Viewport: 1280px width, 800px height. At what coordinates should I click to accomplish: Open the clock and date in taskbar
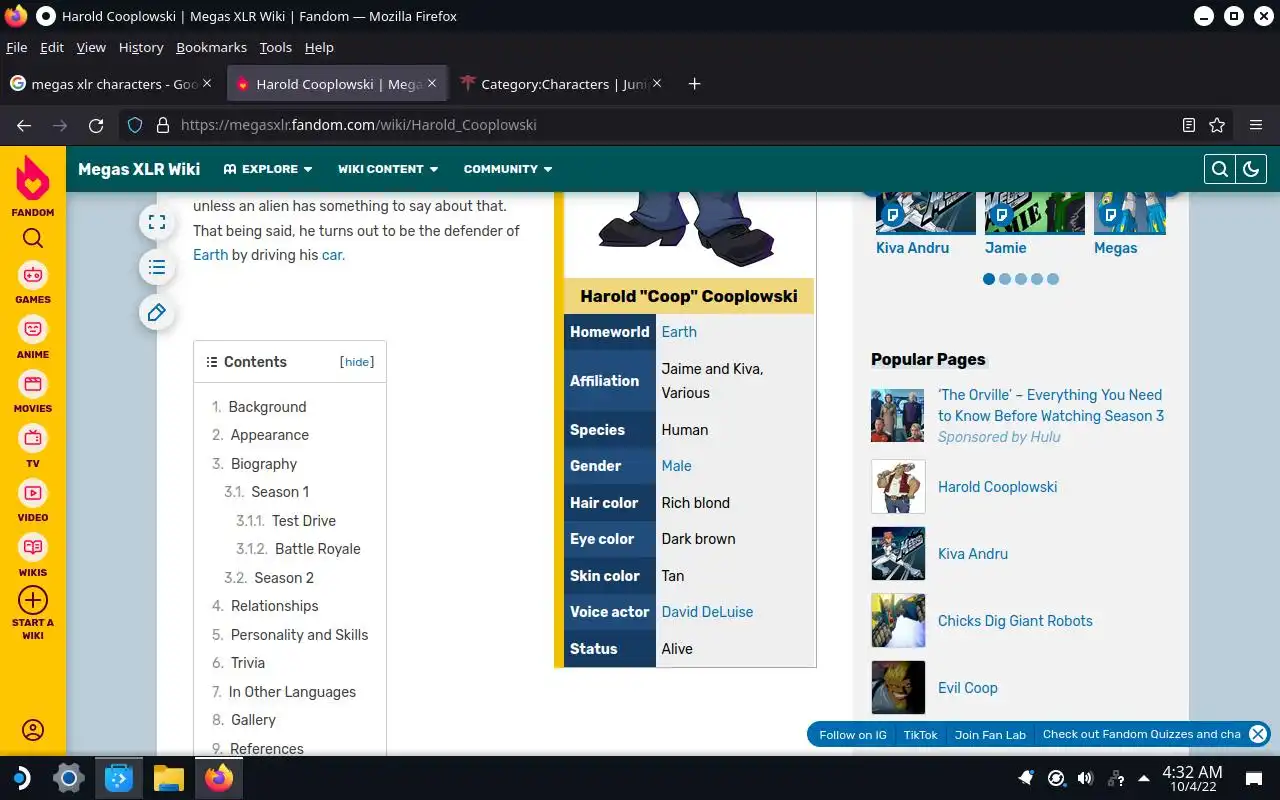point(1192,778)
